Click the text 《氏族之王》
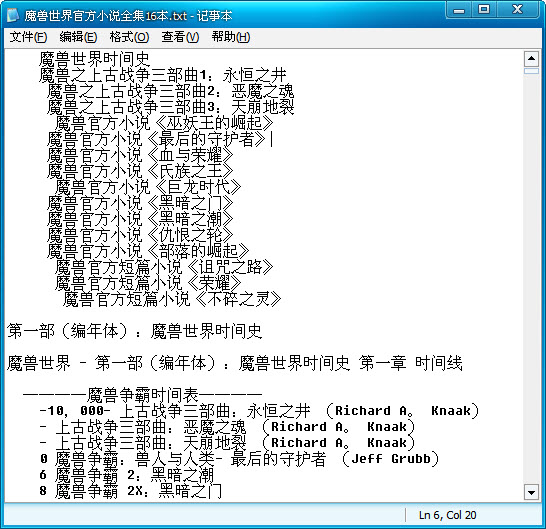The width and height of the screenshot is (546, 529). click(x=189, y=171)
